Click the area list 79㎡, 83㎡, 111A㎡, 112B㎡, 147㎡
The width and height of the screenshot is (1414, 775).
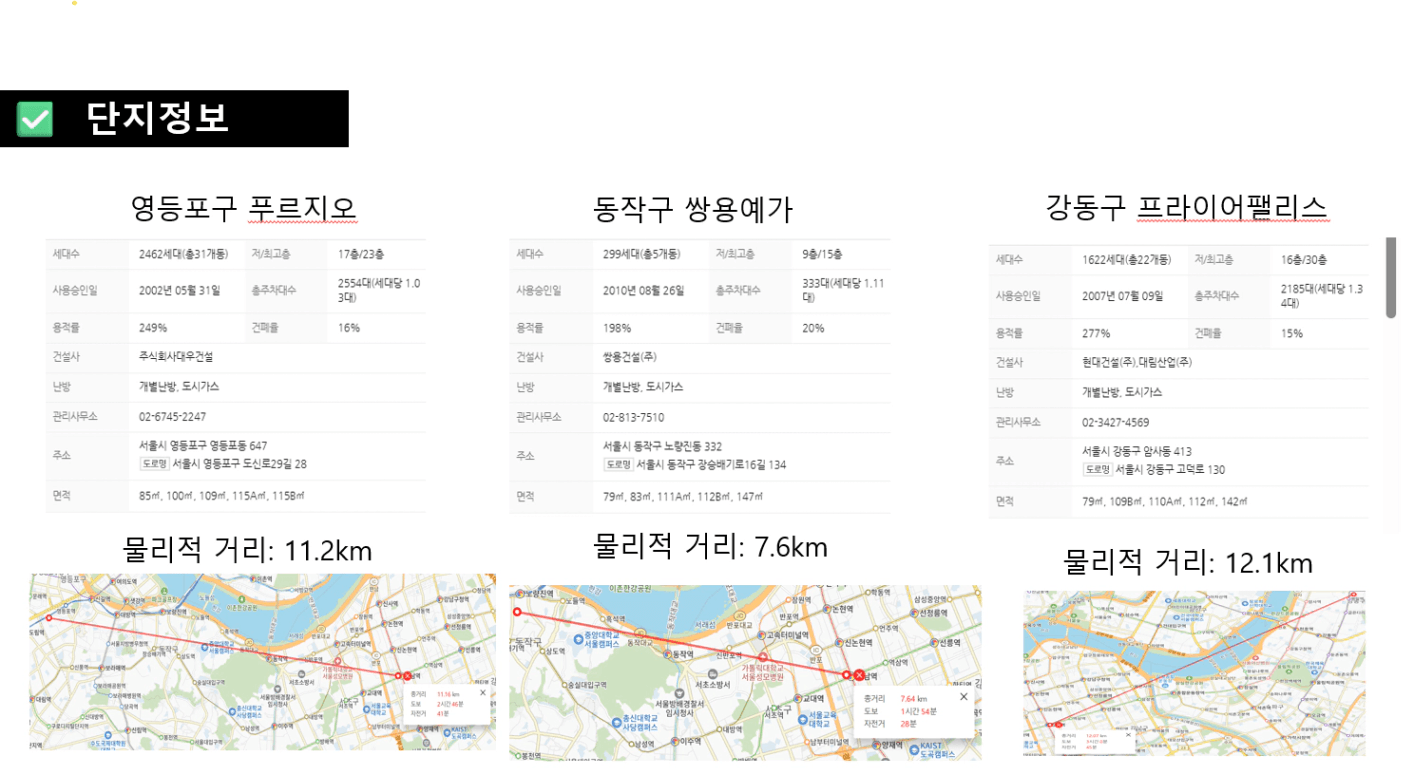pyautogui.click(x=683, y=497)
